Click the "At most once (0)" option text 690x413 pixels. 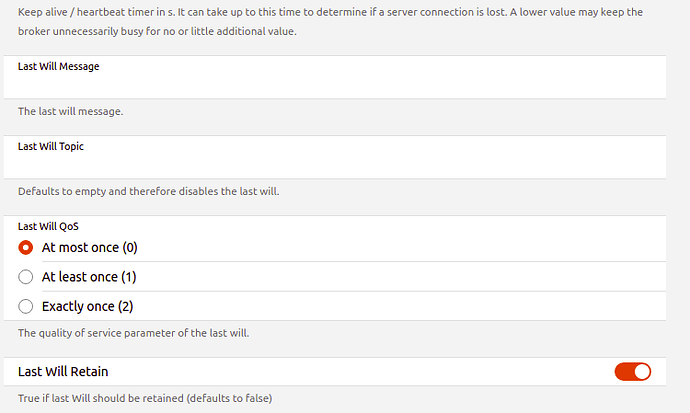(89, 247)
